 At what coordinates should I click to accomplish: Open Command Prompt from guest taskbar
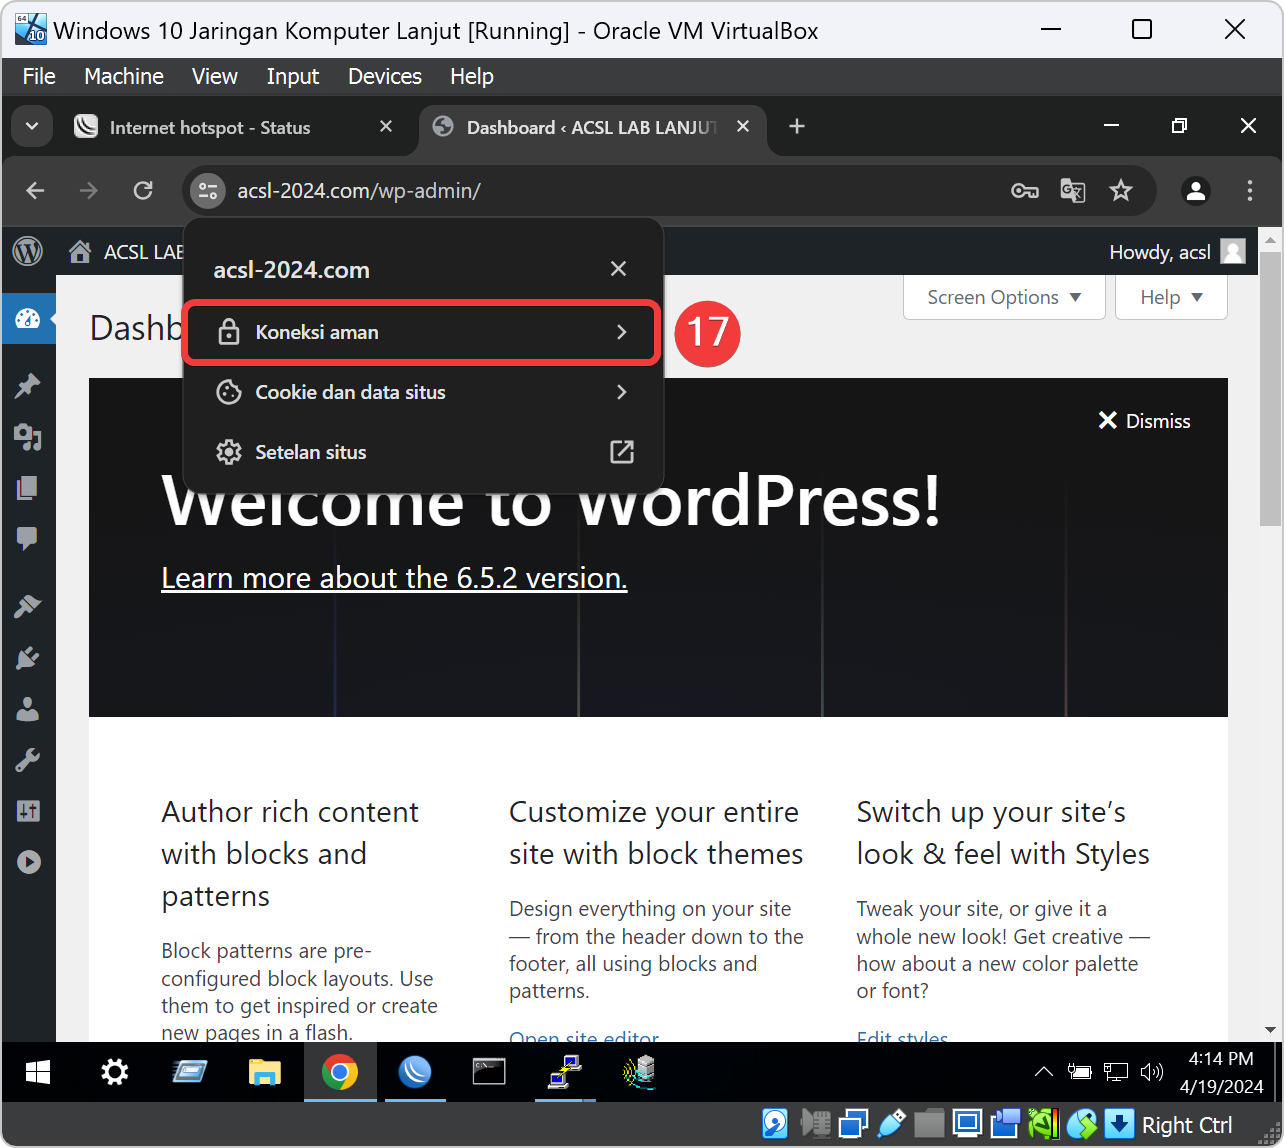[489, 1072]
